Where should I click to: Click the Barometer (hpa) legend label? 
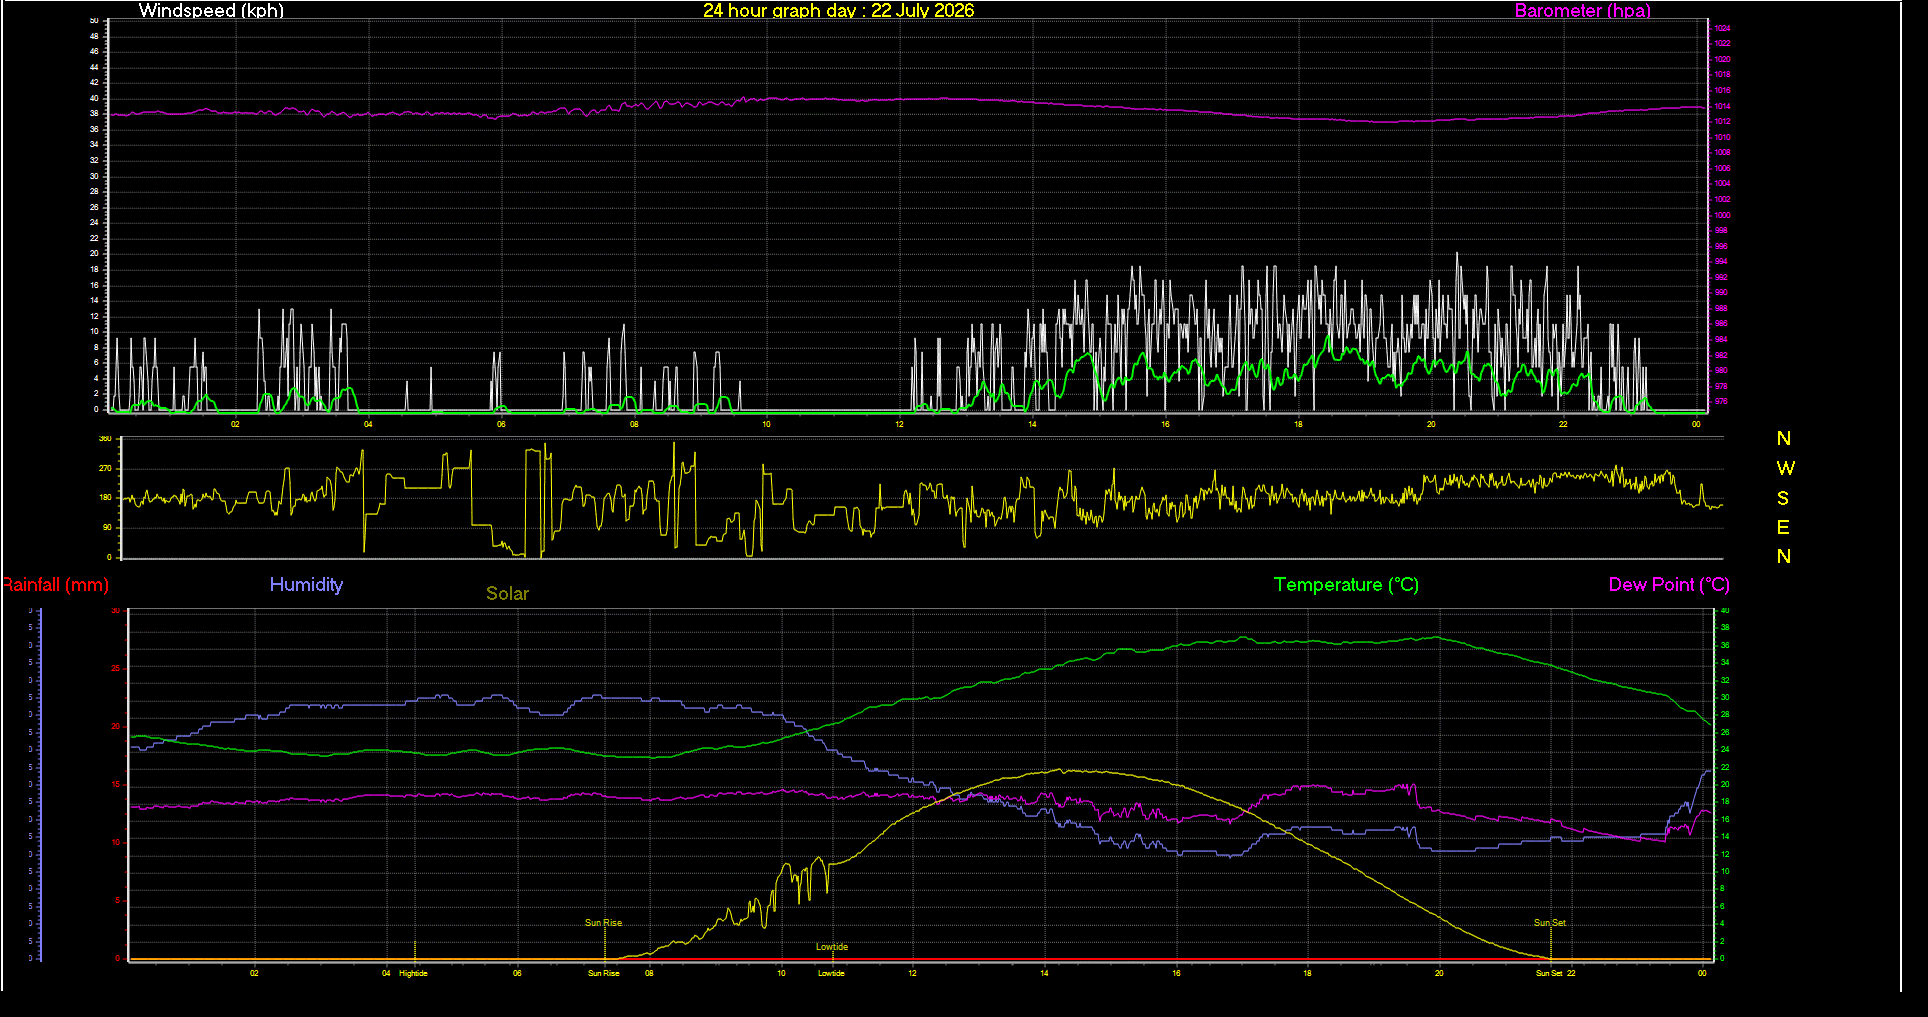1582,11
